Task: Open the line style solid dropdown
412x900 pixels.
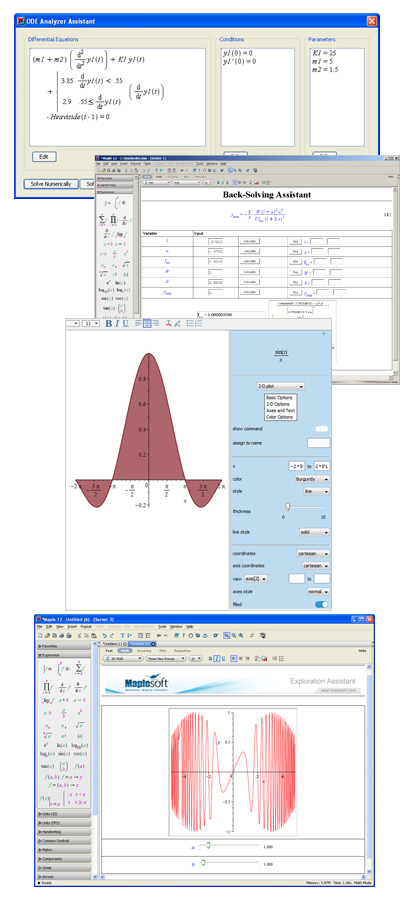Action: point(314,532)
